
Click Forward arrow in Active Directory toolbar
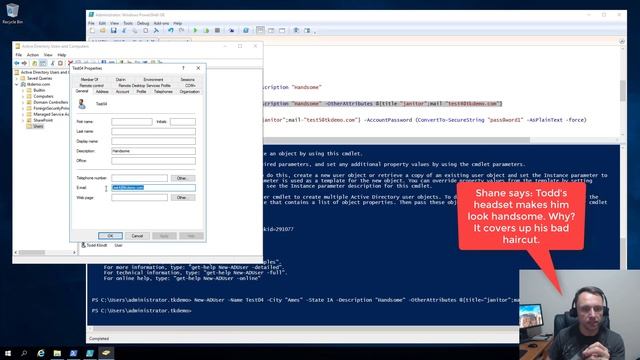tap(24, 63)
